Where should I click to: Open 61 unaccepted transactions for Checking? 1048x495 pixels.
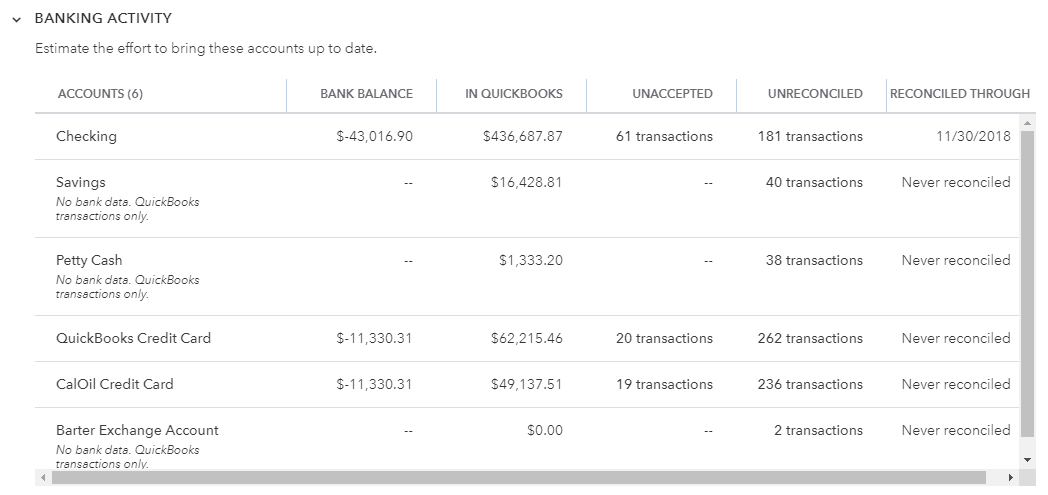664,136
